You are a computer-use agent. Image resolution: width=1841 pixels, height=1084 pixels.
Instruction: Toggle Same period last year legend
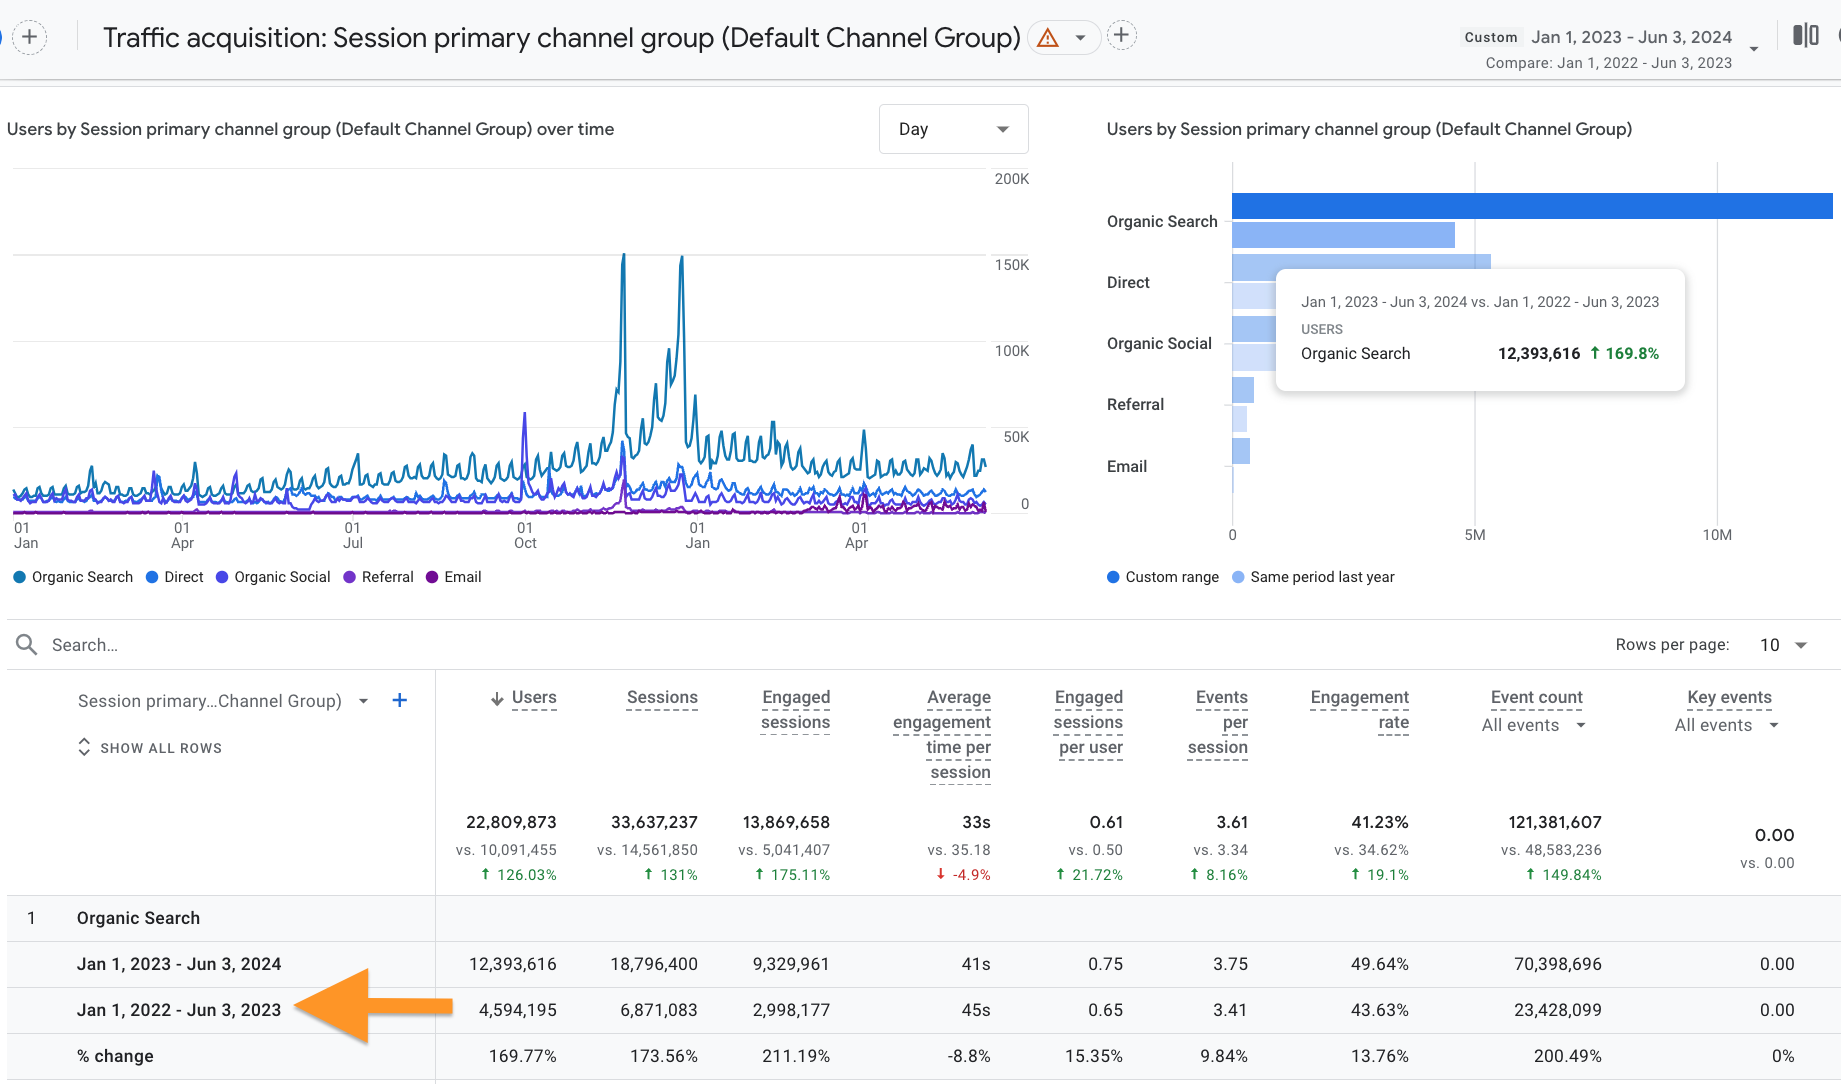tap(1313, 577)
